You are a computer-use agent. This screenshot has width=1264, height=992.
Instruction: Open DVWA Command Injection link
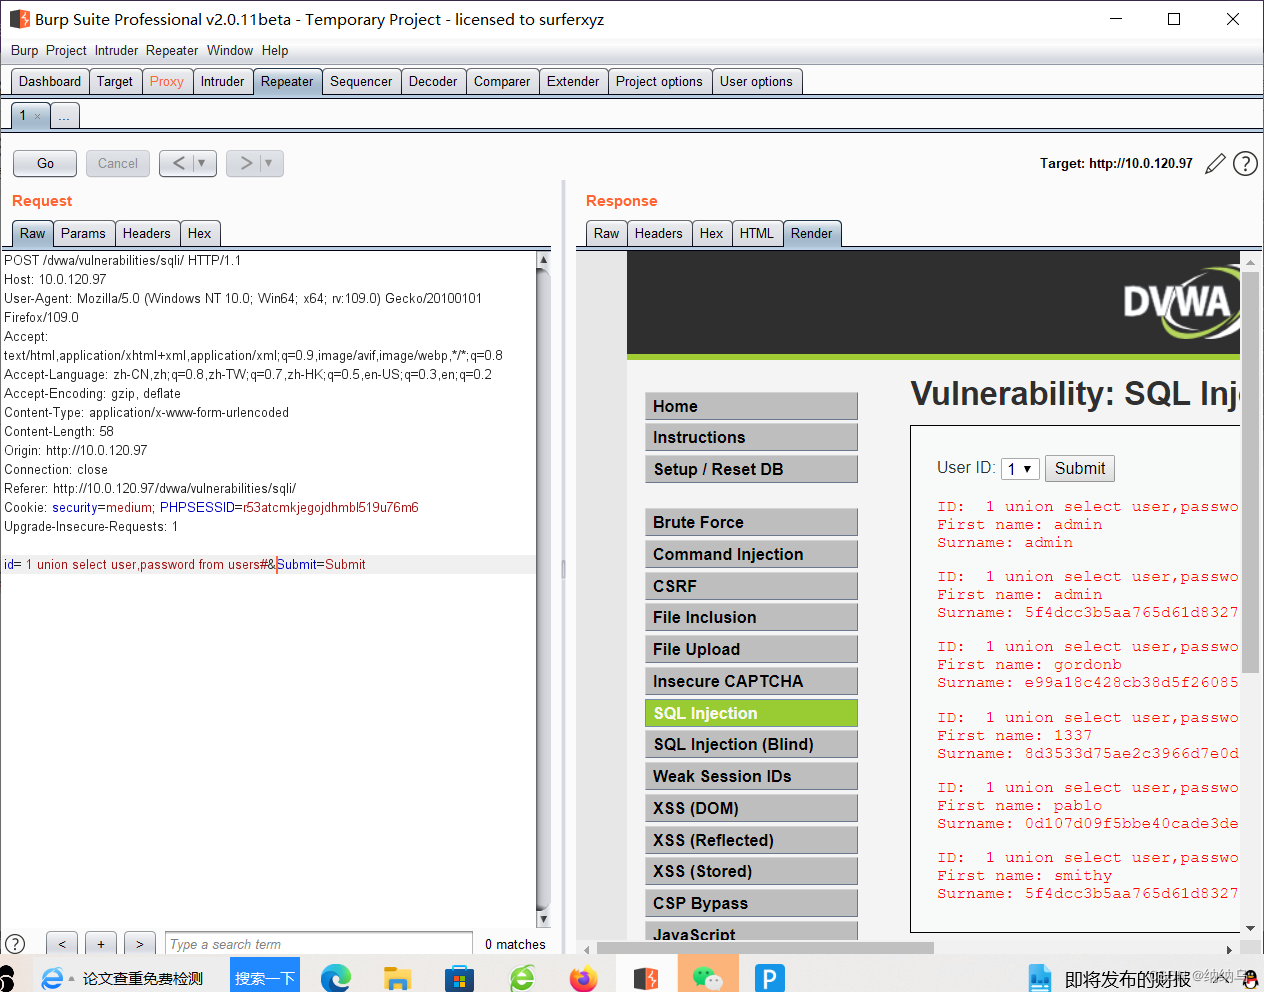pyautogui.click(x=751, y=554)
